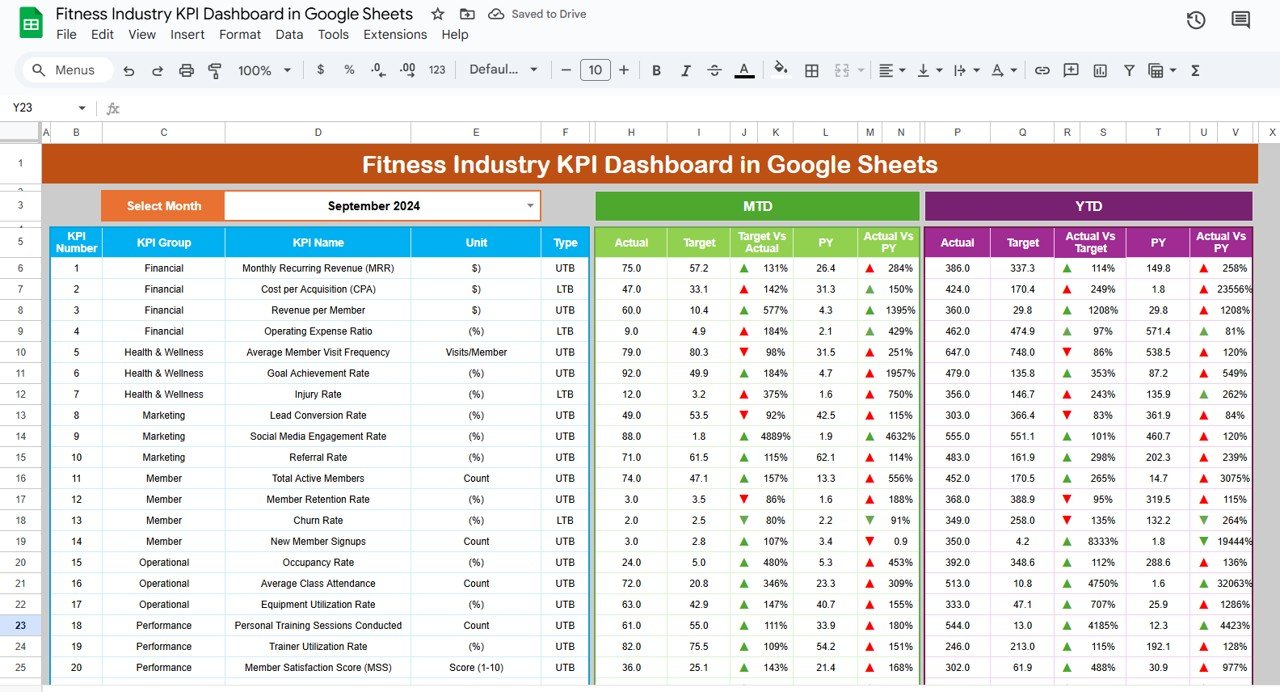1280x692 pixels.
Task: Open the comments panel icon
Action: tap(1241, 20)
